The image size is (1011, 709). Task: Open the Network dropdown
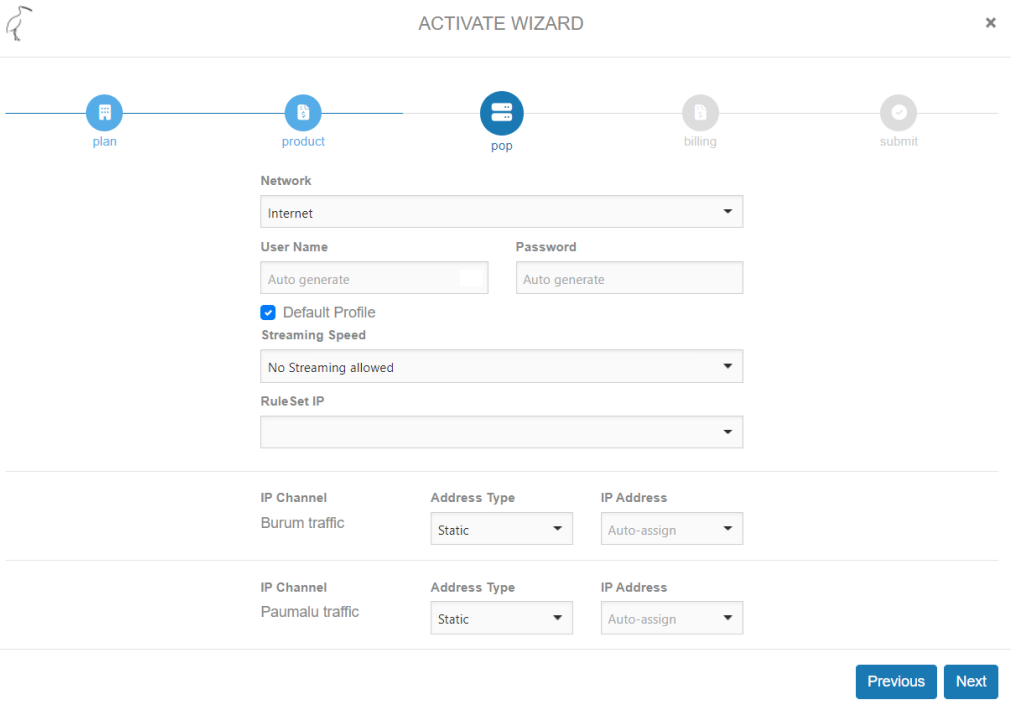point(501,212)
